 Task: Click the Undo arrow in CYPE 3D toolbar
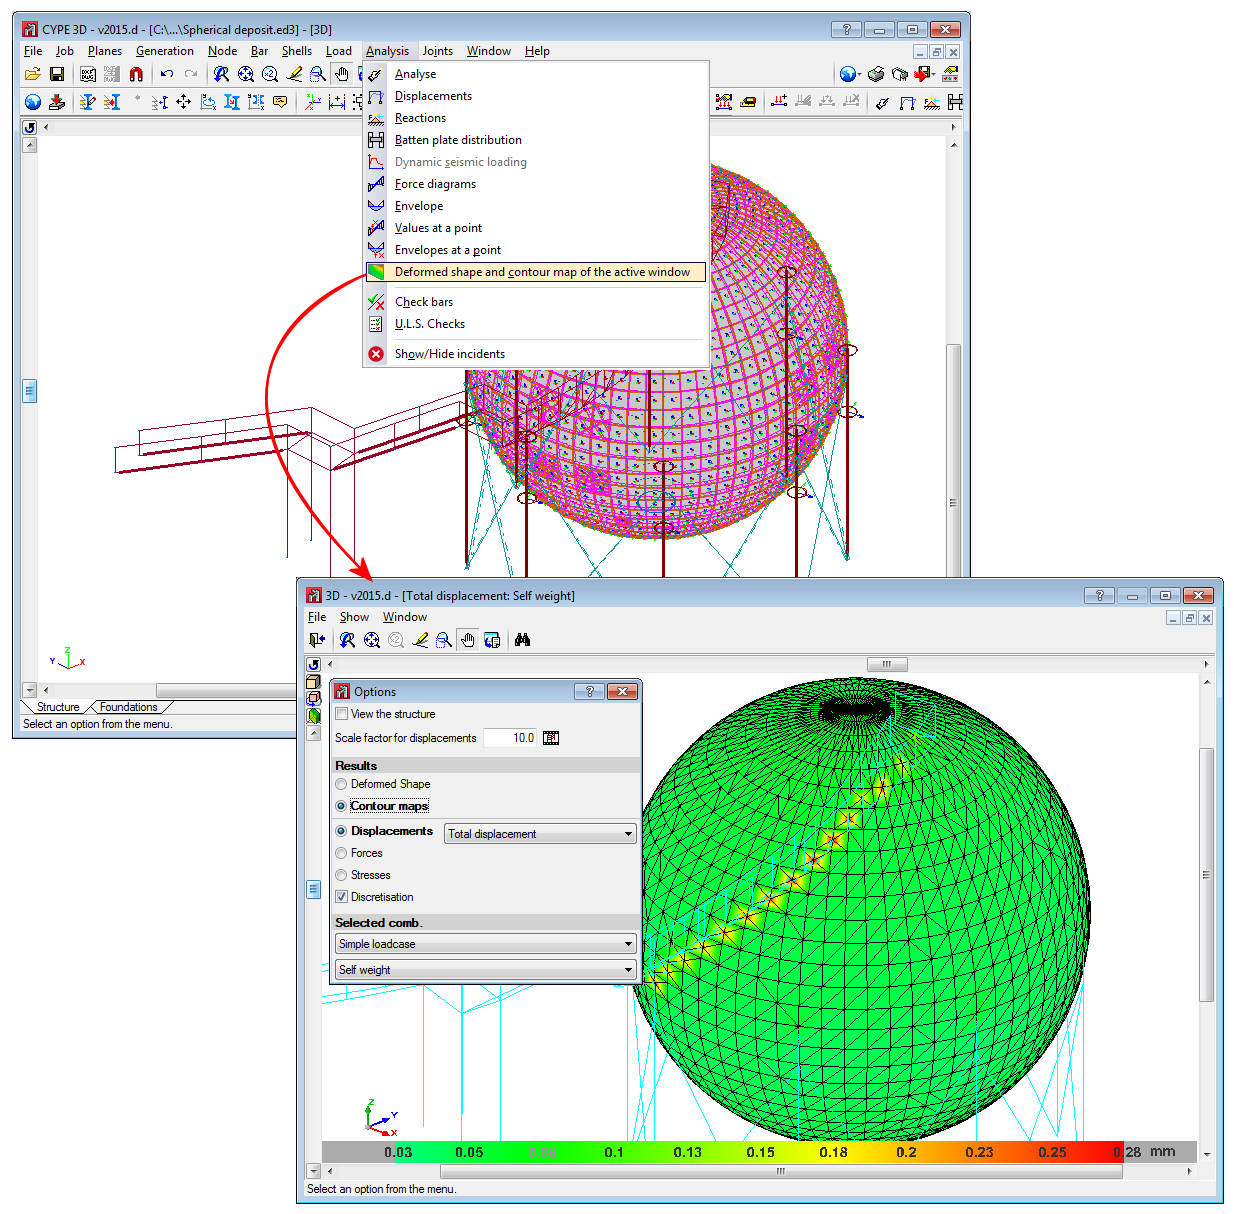[x=166, y=74]
